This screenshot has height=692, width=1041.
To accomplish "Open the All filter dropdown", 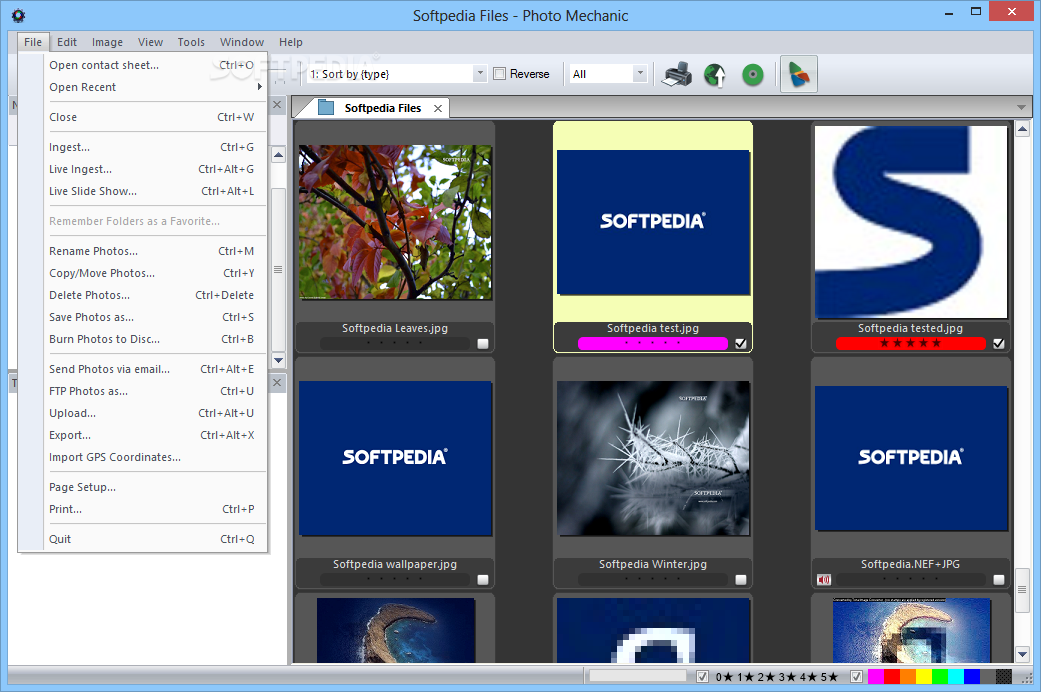I will coord(640,74).
